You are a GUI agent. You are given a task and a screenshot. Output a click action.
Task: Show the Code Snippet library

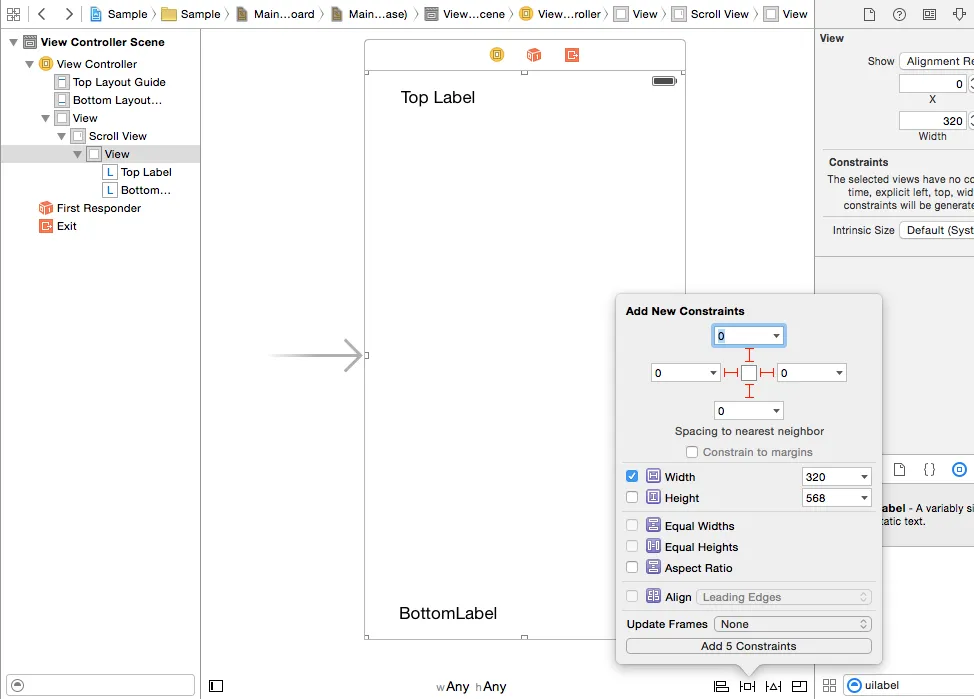pyautogui.click(x=929, y=470)
